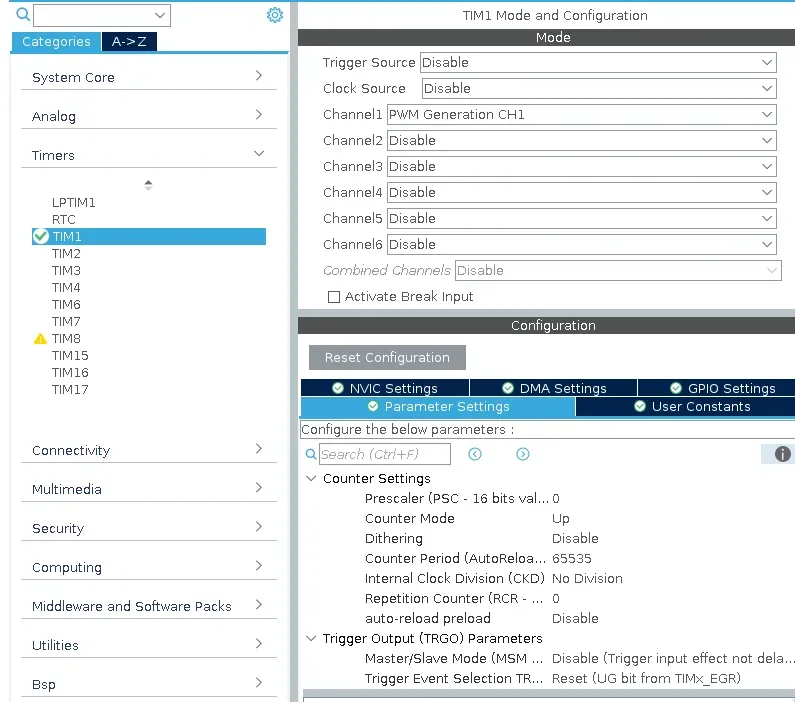
Task: Click the Trigger Event Selection Reset value
Action: [646, 678]
